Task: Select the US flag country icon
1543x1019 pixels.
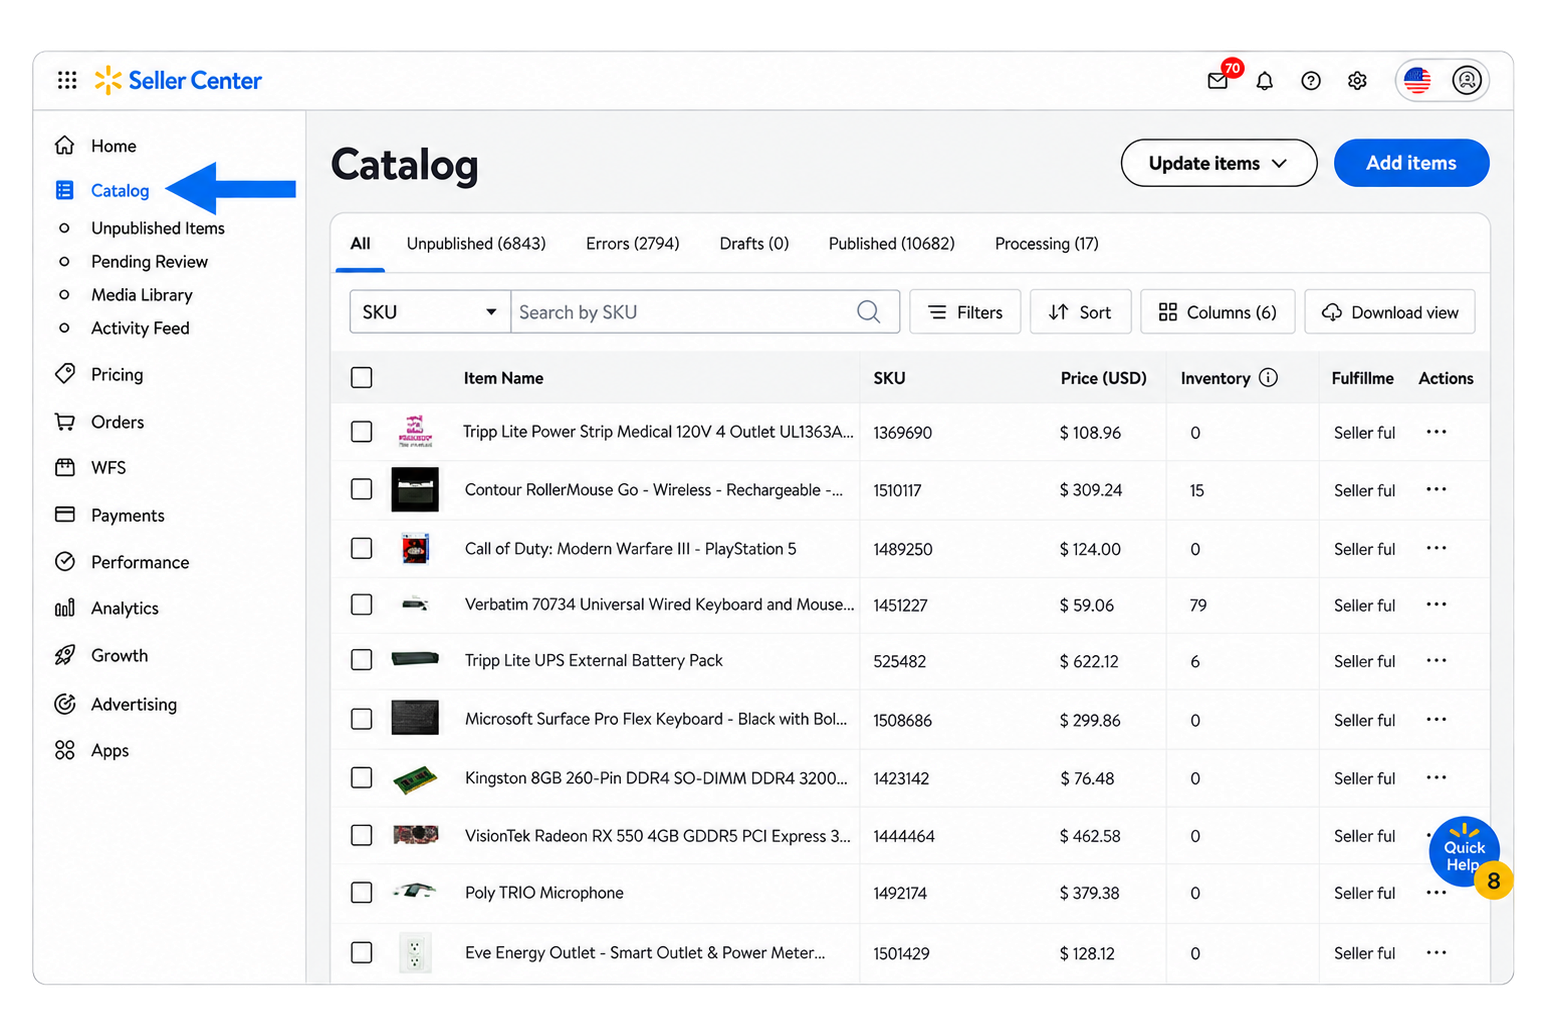Action: [x=1418, y=80]
